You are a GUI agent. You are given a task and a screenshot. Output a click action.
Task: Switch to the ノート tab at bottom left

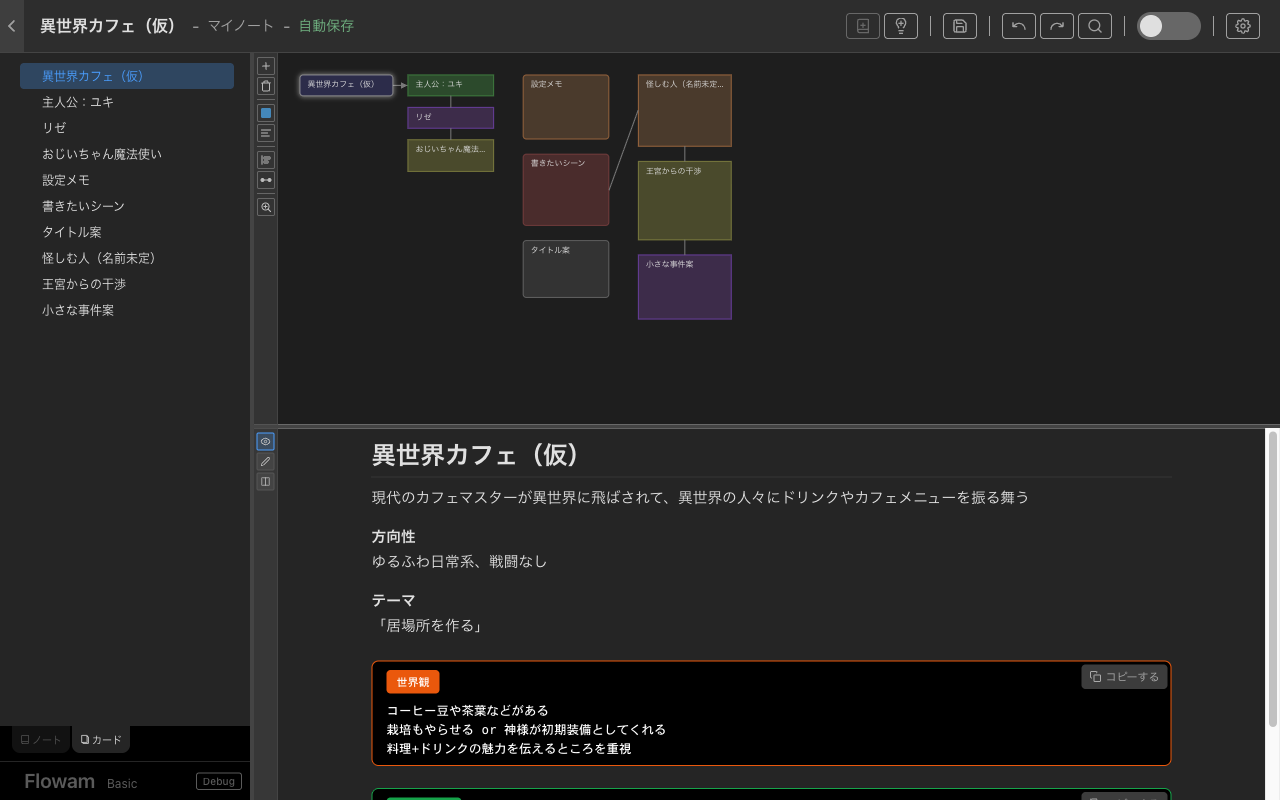[x=39, y=739]
